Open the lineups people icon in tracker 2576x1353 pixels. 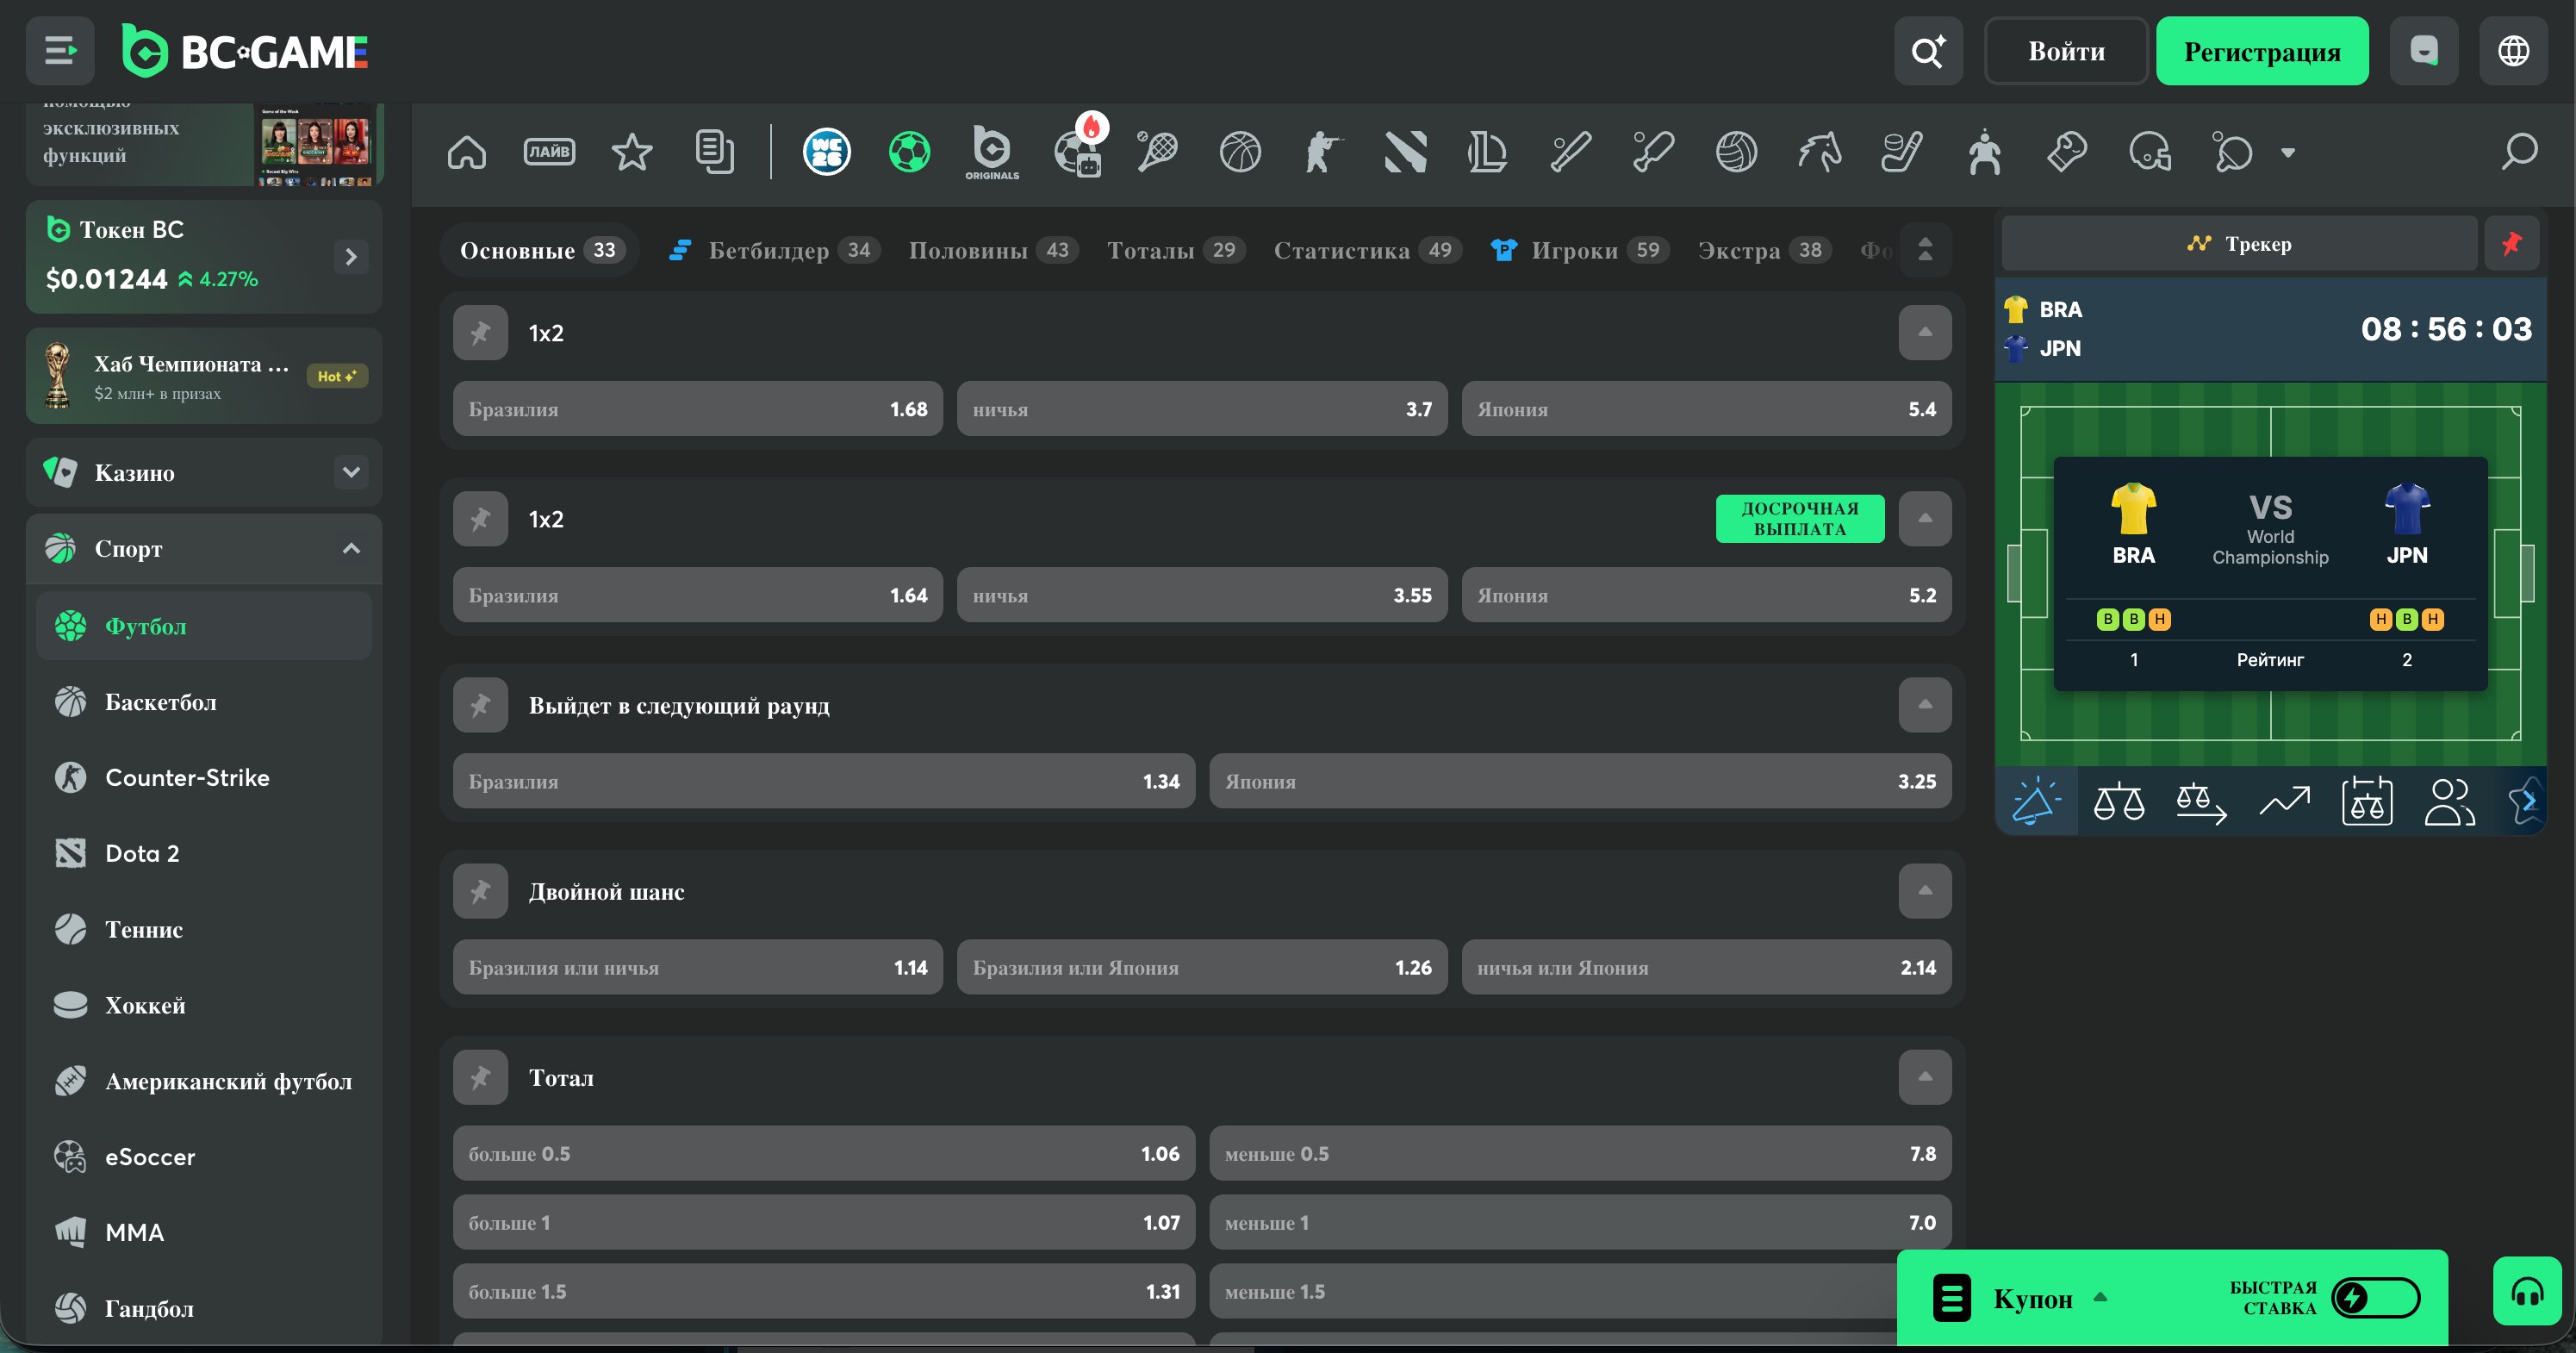(x=2449, y=802)
